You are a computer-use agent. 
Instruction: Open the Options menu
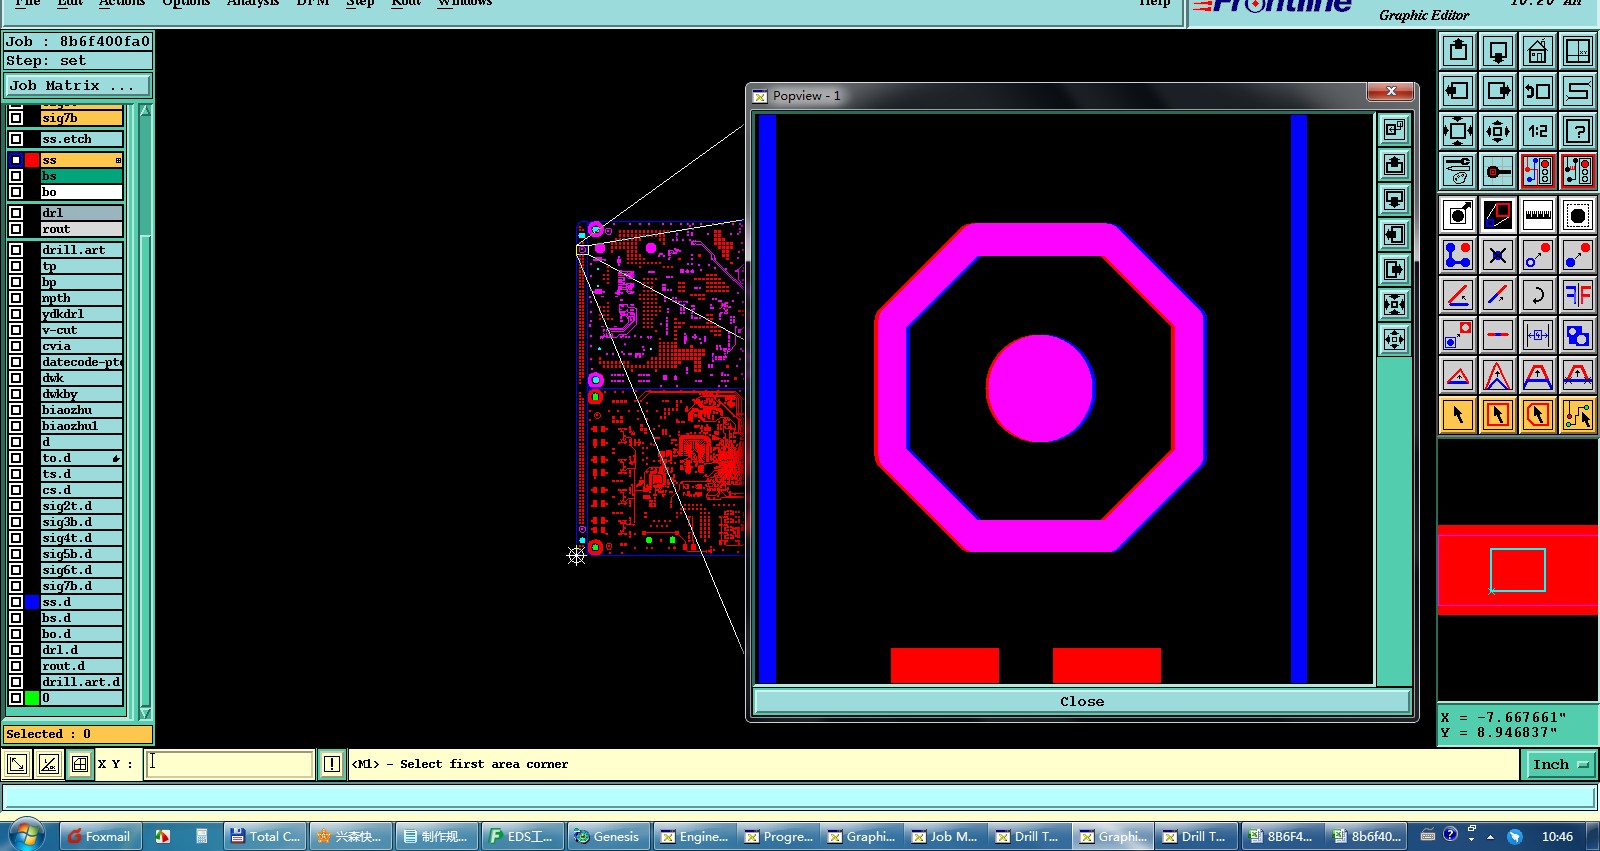(186, 3)
